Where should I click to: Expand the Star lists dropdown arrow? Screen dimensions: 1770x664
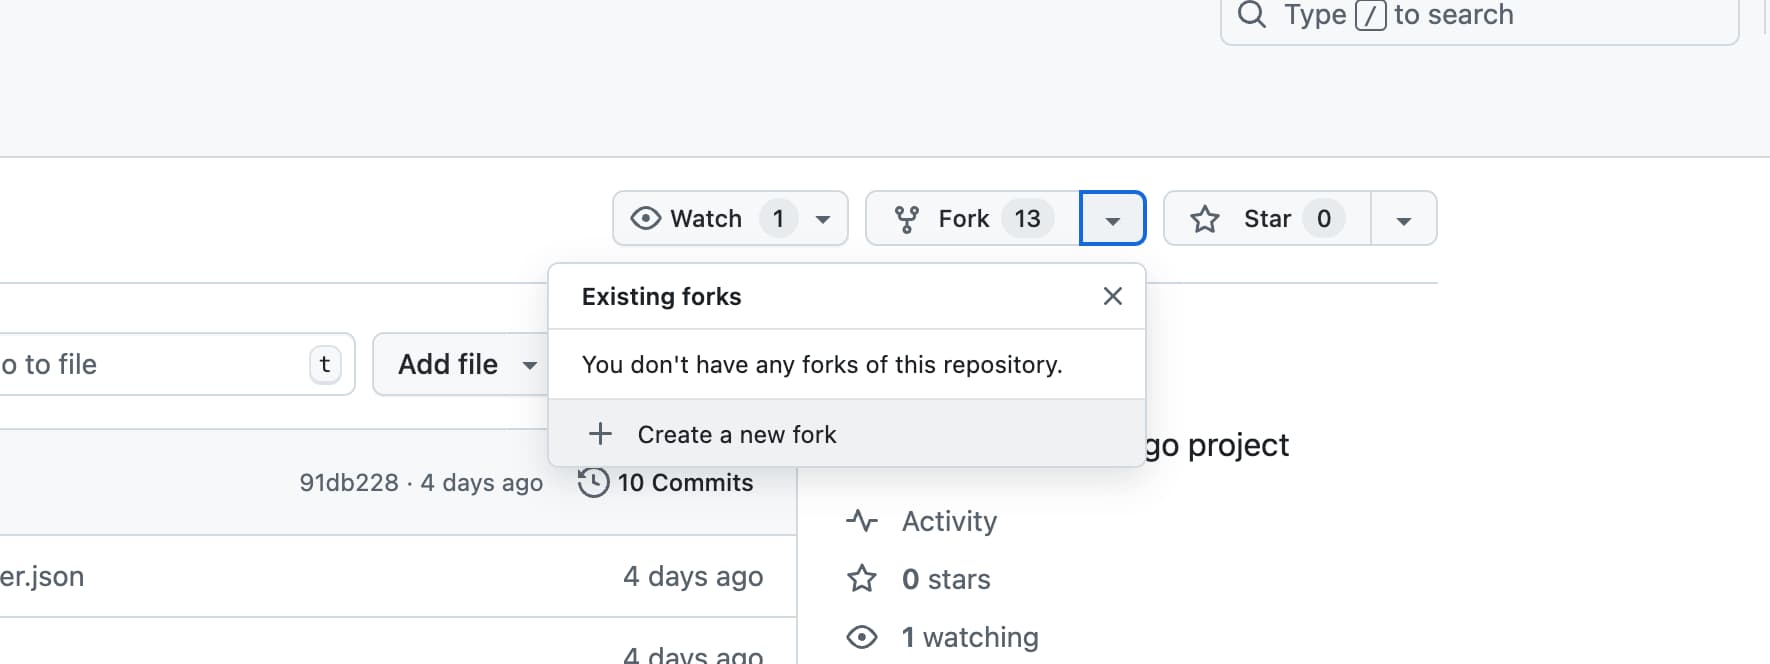click(x=1403, y=219)
